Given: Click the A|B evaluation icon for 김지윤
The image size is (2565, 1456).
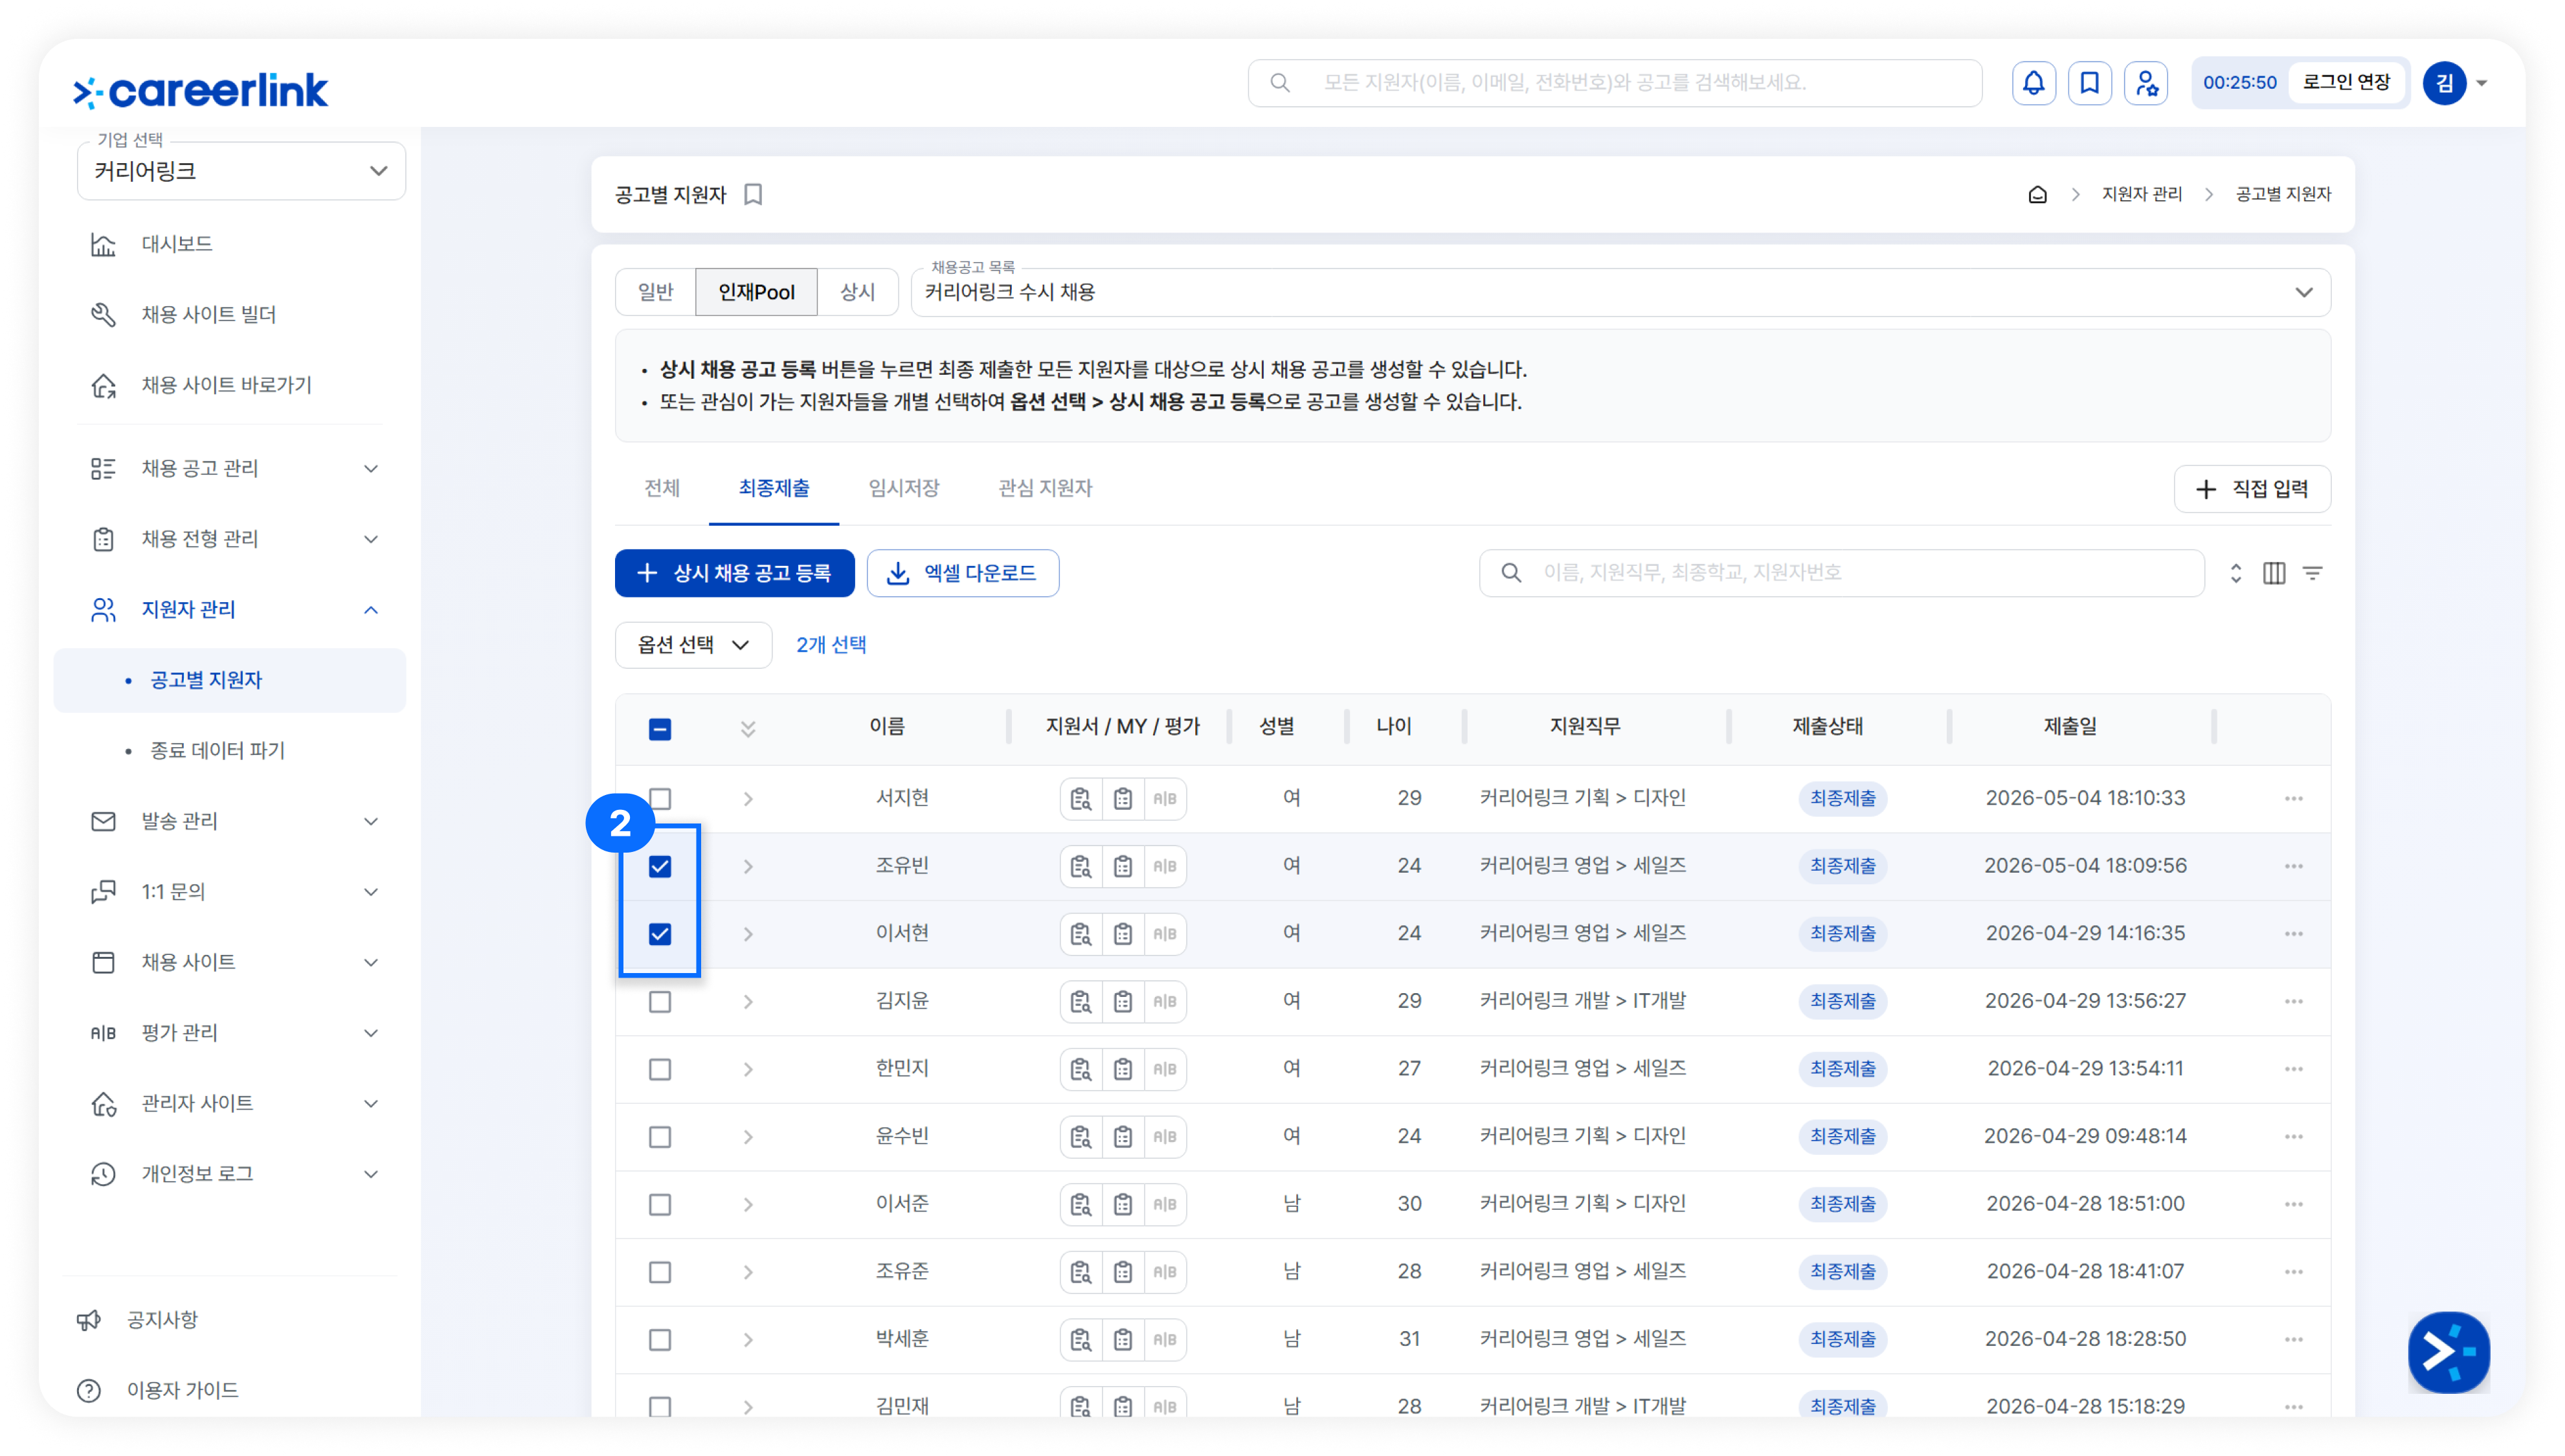Looking at the screenshot, I should click(x=1165, y=1002).
